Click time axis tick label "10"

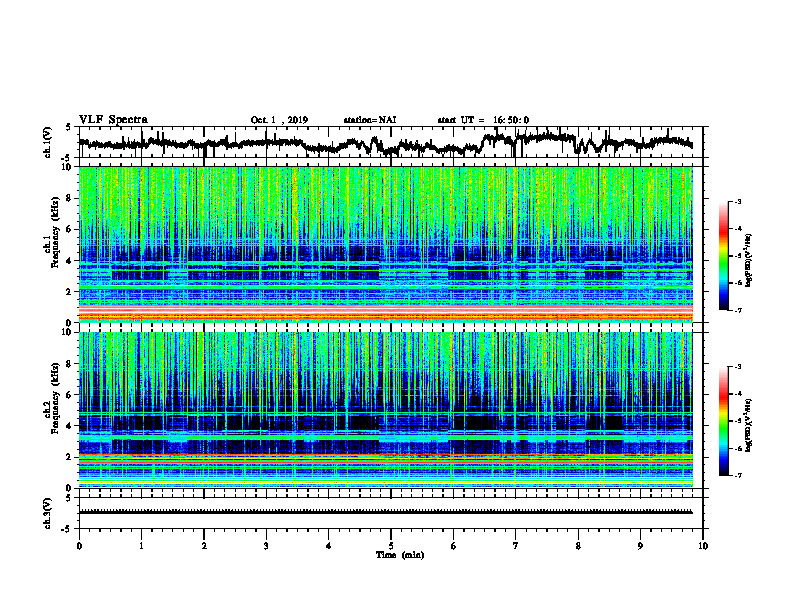[703, 546]
